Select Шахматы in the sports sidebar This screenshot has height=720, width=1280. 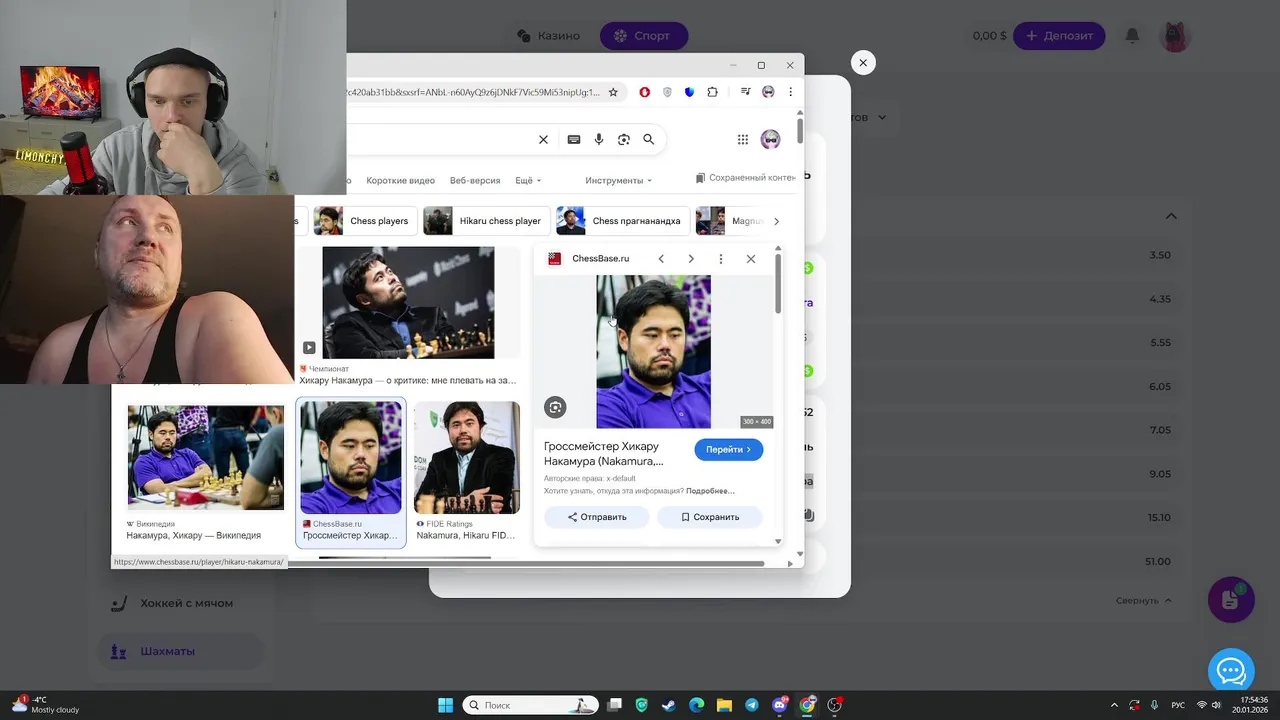180,651
